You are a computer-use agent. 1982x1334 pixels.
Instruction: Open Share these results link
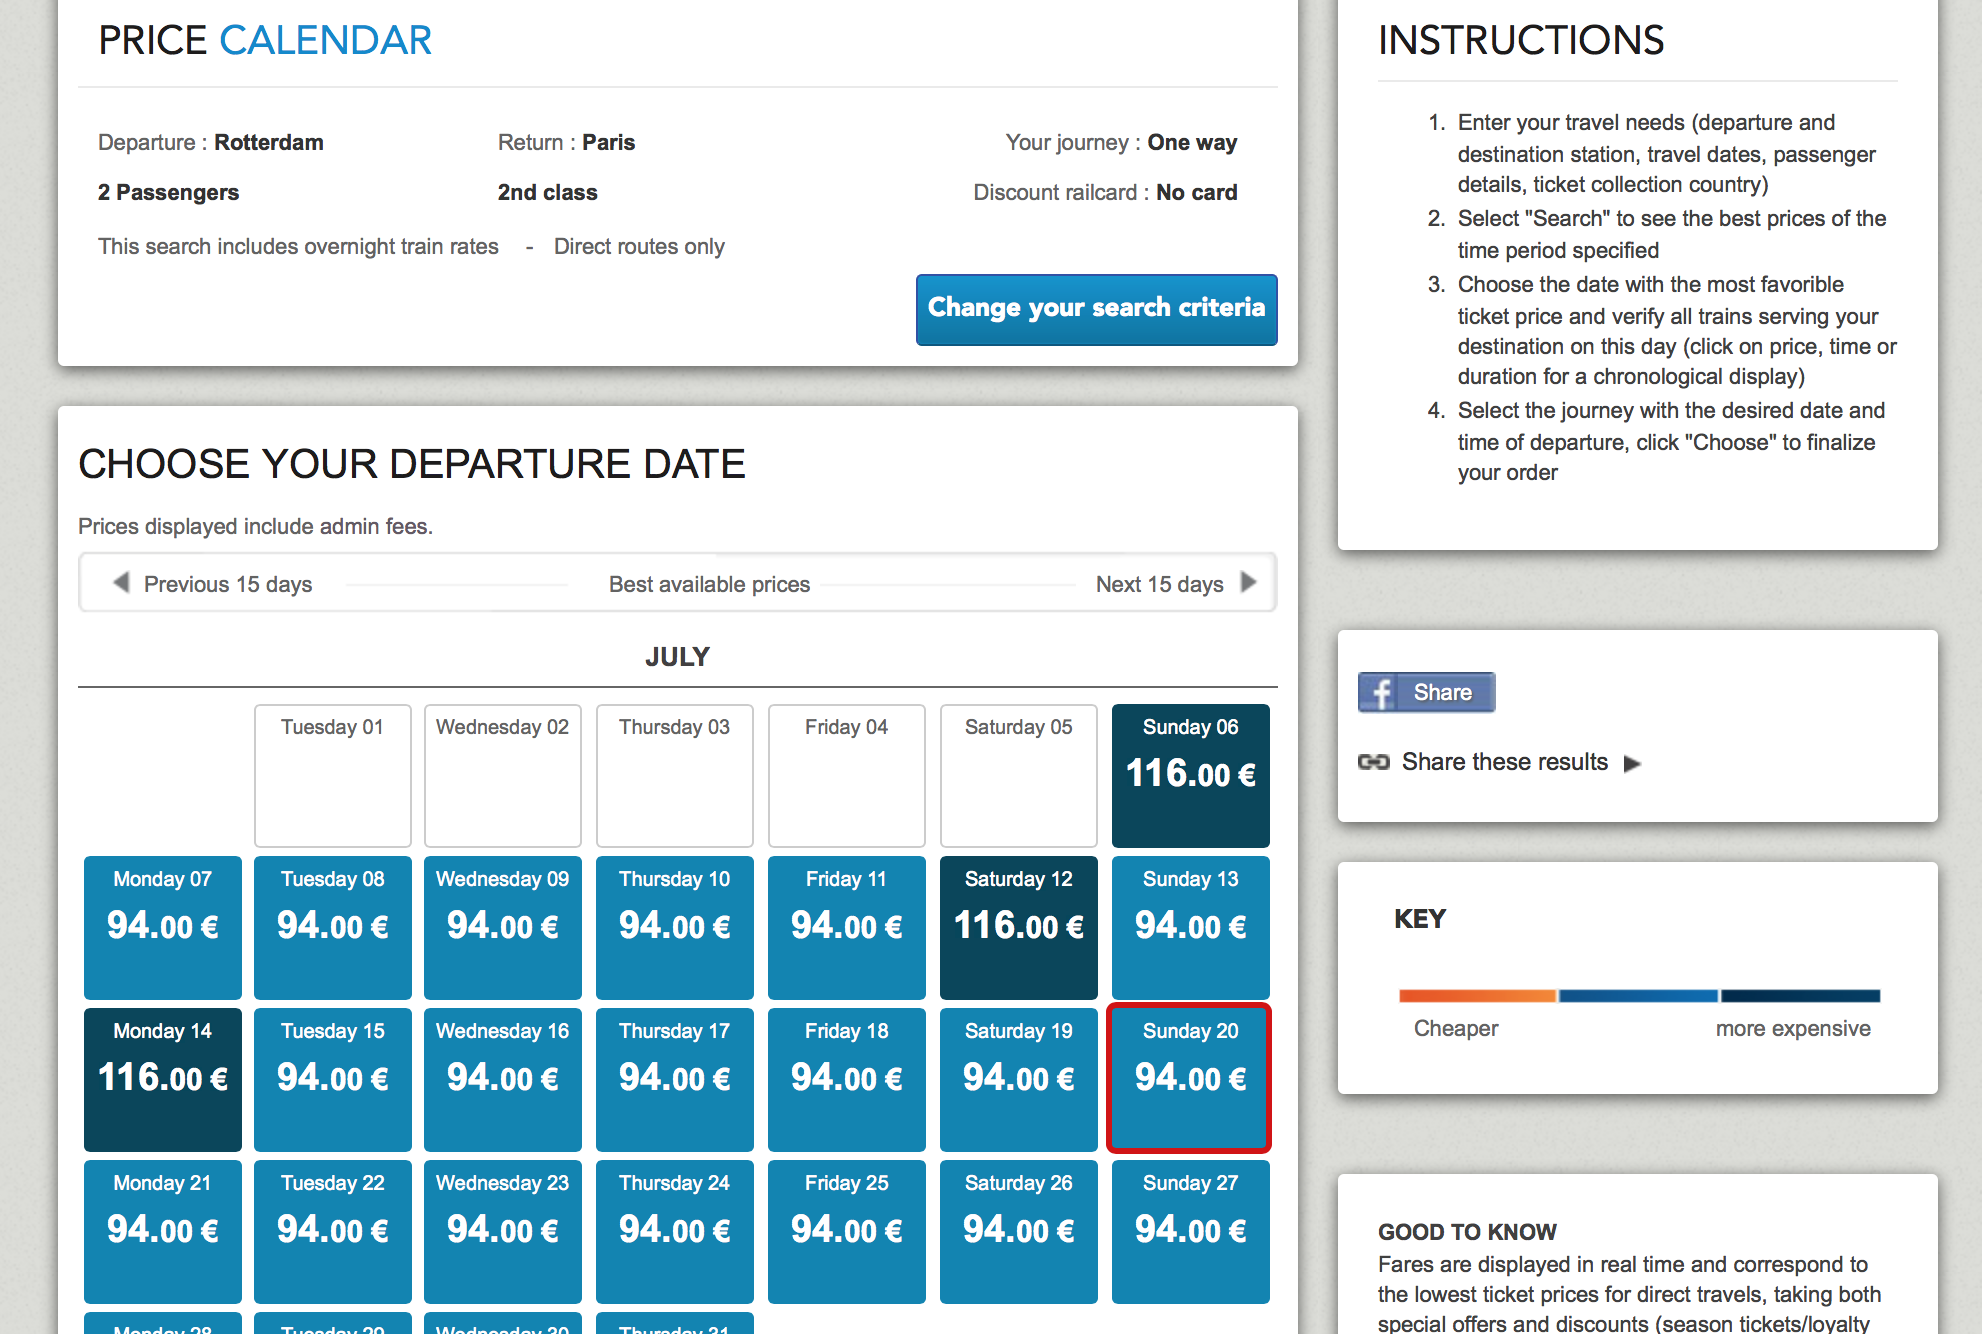pyautogui.click(x=1504, y=762)
